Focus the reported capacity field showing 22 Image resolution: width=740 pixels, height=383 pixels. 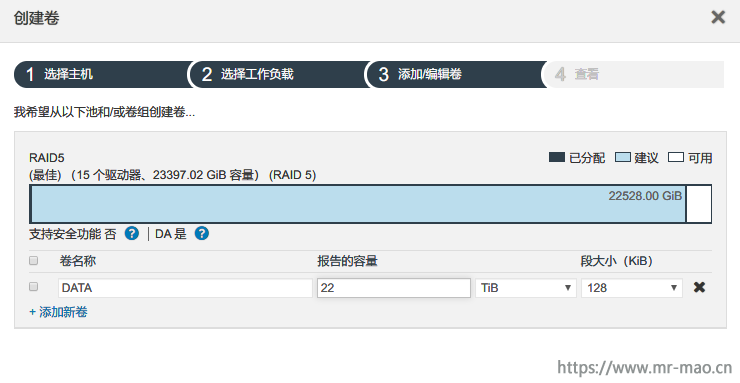point(394,288)
